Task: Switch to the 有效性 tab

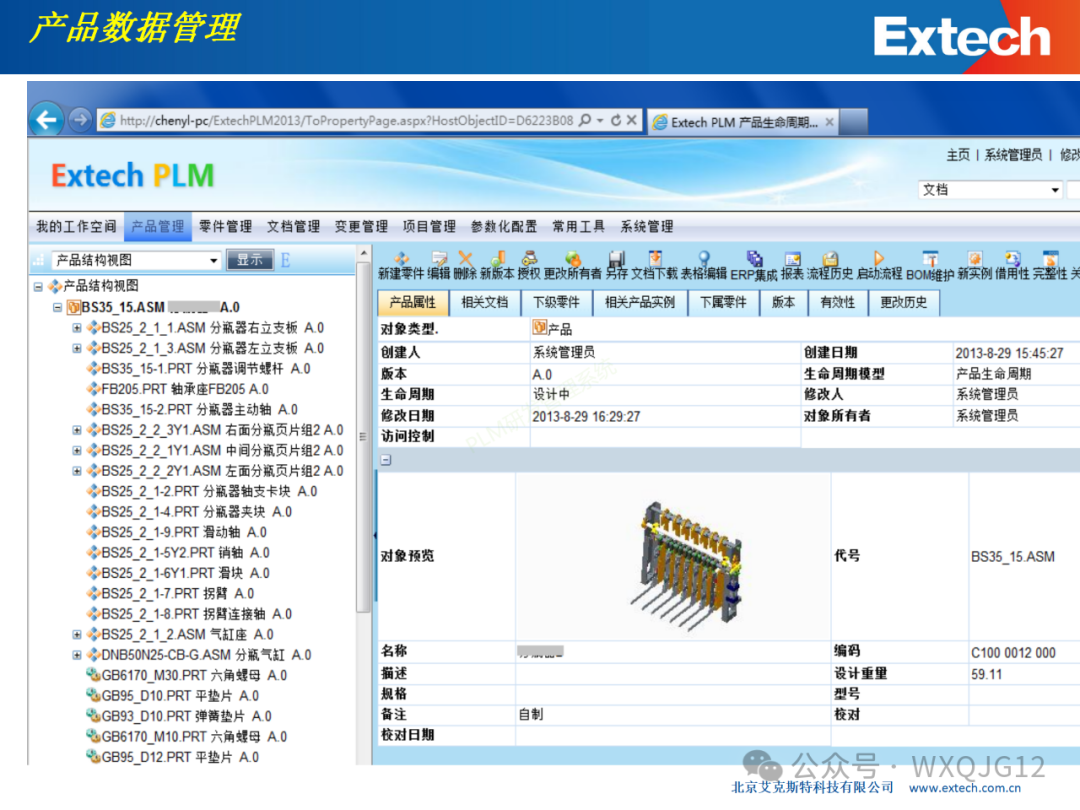Action: coord(838,302)
